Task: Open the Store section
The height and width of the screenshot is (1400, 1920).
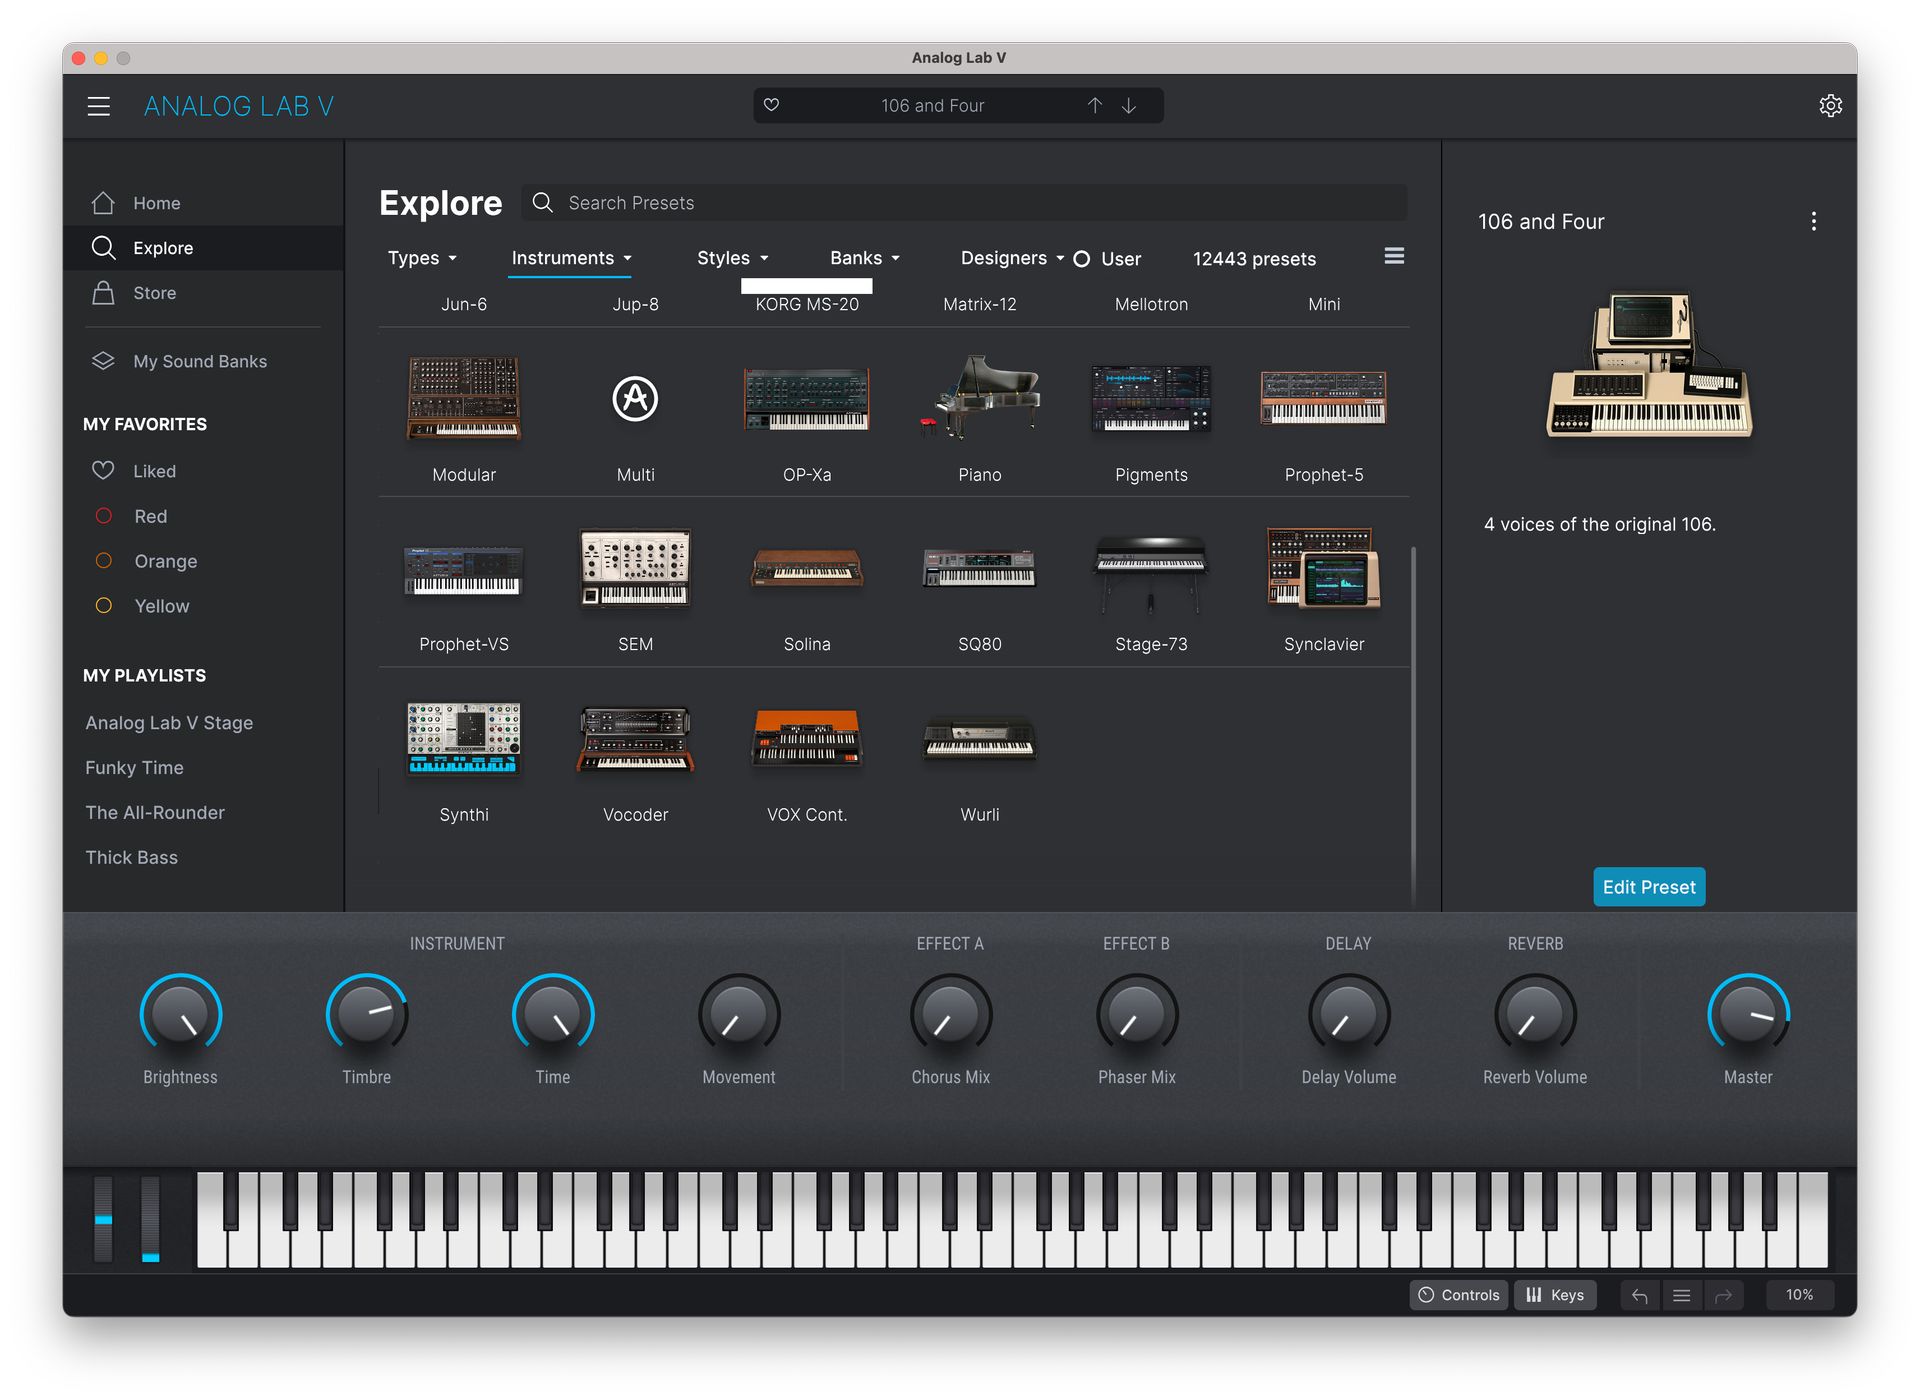Action: (x=204, y=293)
